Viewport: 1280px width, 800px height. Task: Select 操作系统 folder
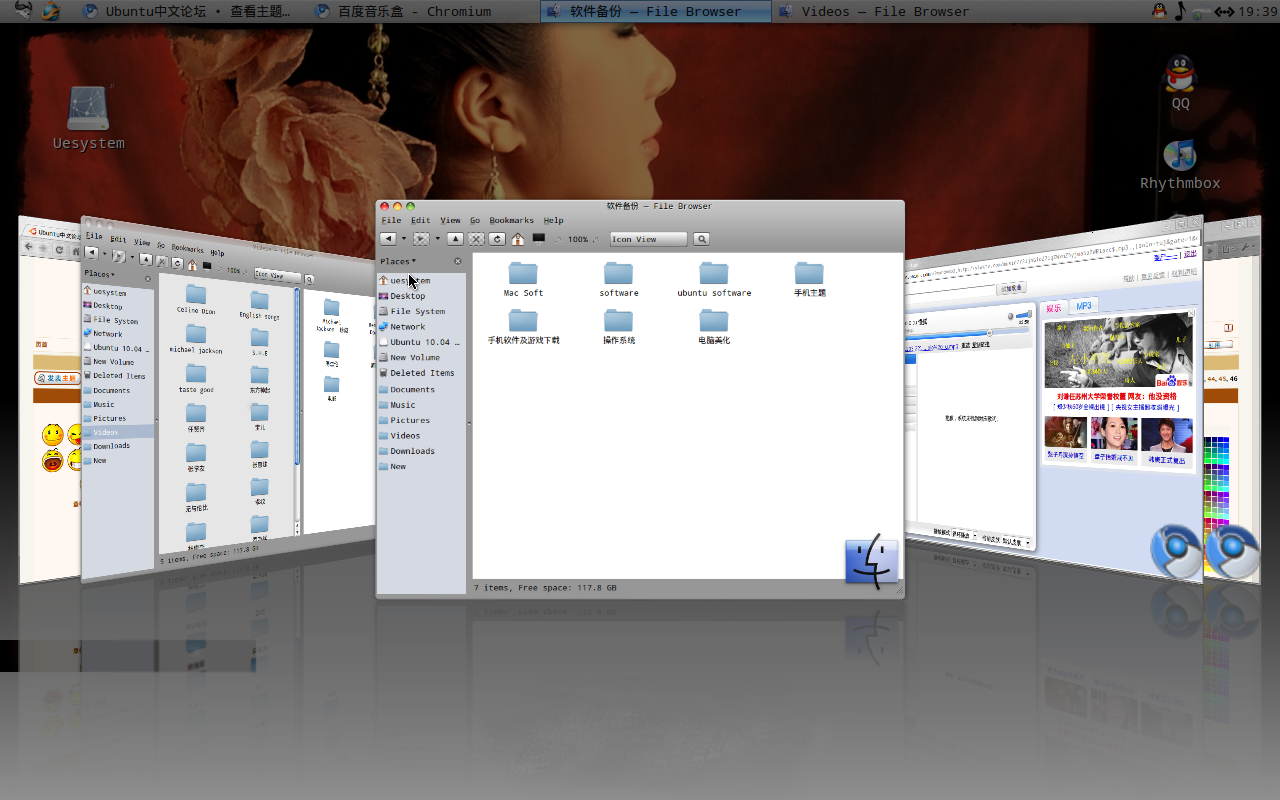point(619,326)
